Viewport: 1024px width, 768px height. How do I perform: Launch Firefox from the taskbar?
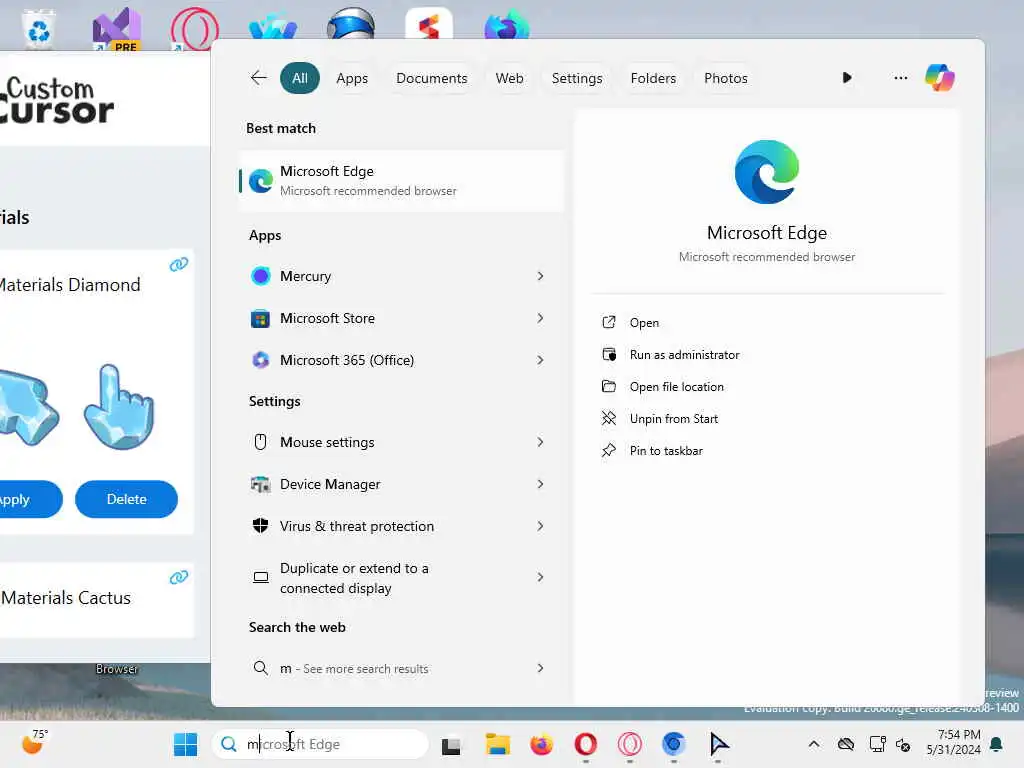point(541,744)
